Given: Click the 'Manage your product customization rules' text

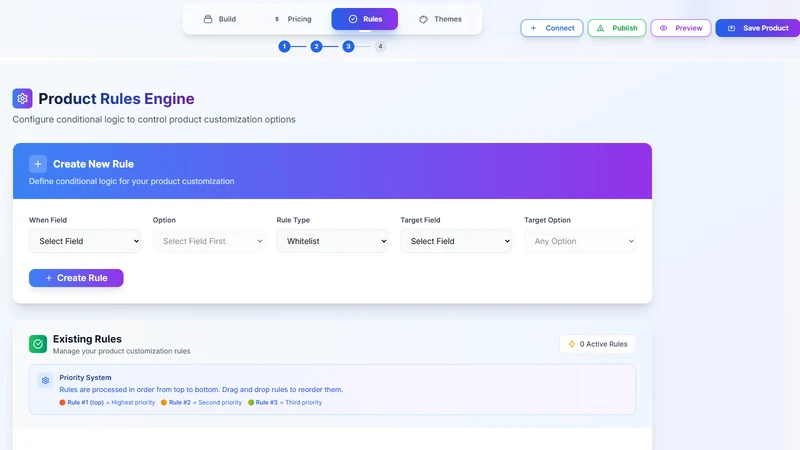Looking at the screenshot, I should tap(121, 351).
